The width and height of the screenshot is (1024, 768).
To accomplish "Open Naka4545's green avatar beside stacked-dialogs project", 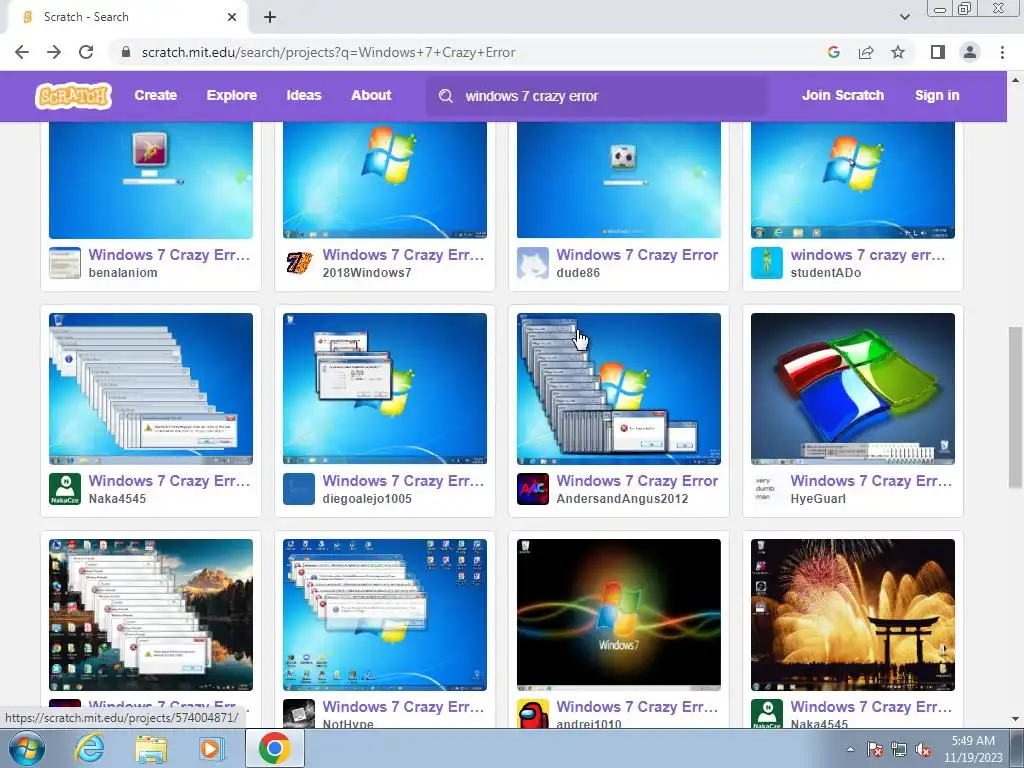I will coord(65,489).
